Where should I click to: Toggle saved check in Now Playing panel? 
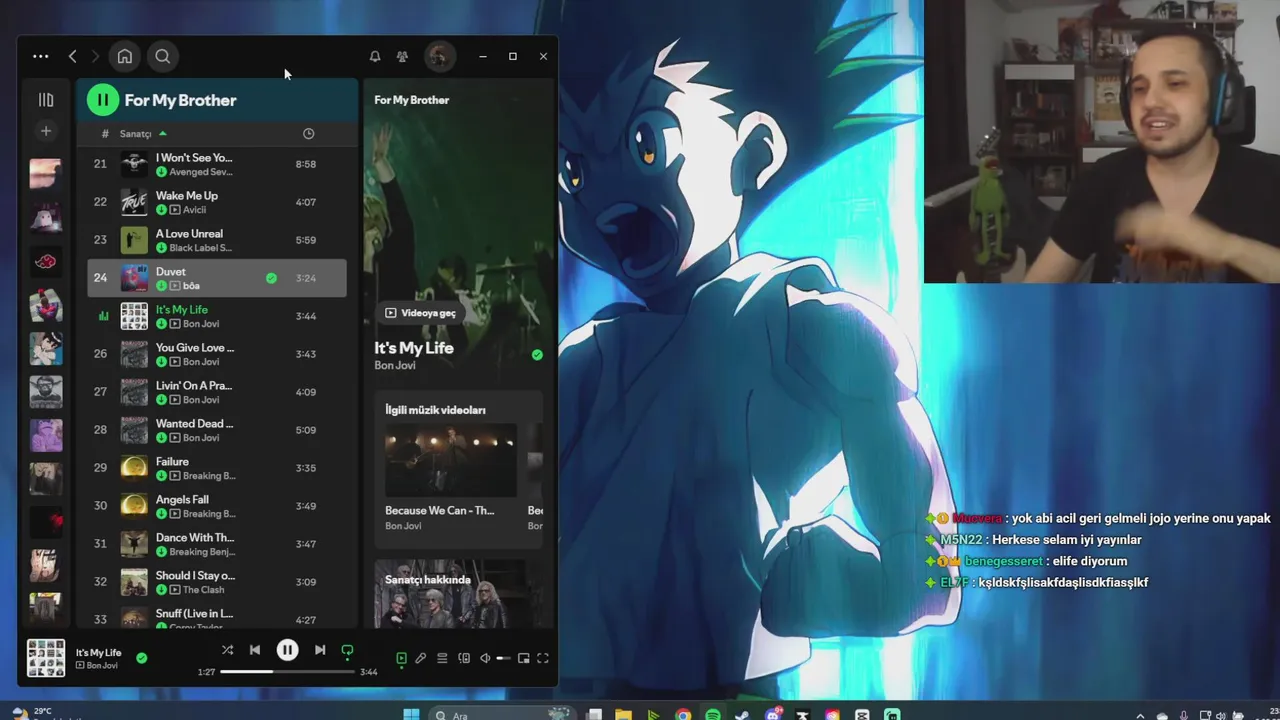(x=537, y=355)
